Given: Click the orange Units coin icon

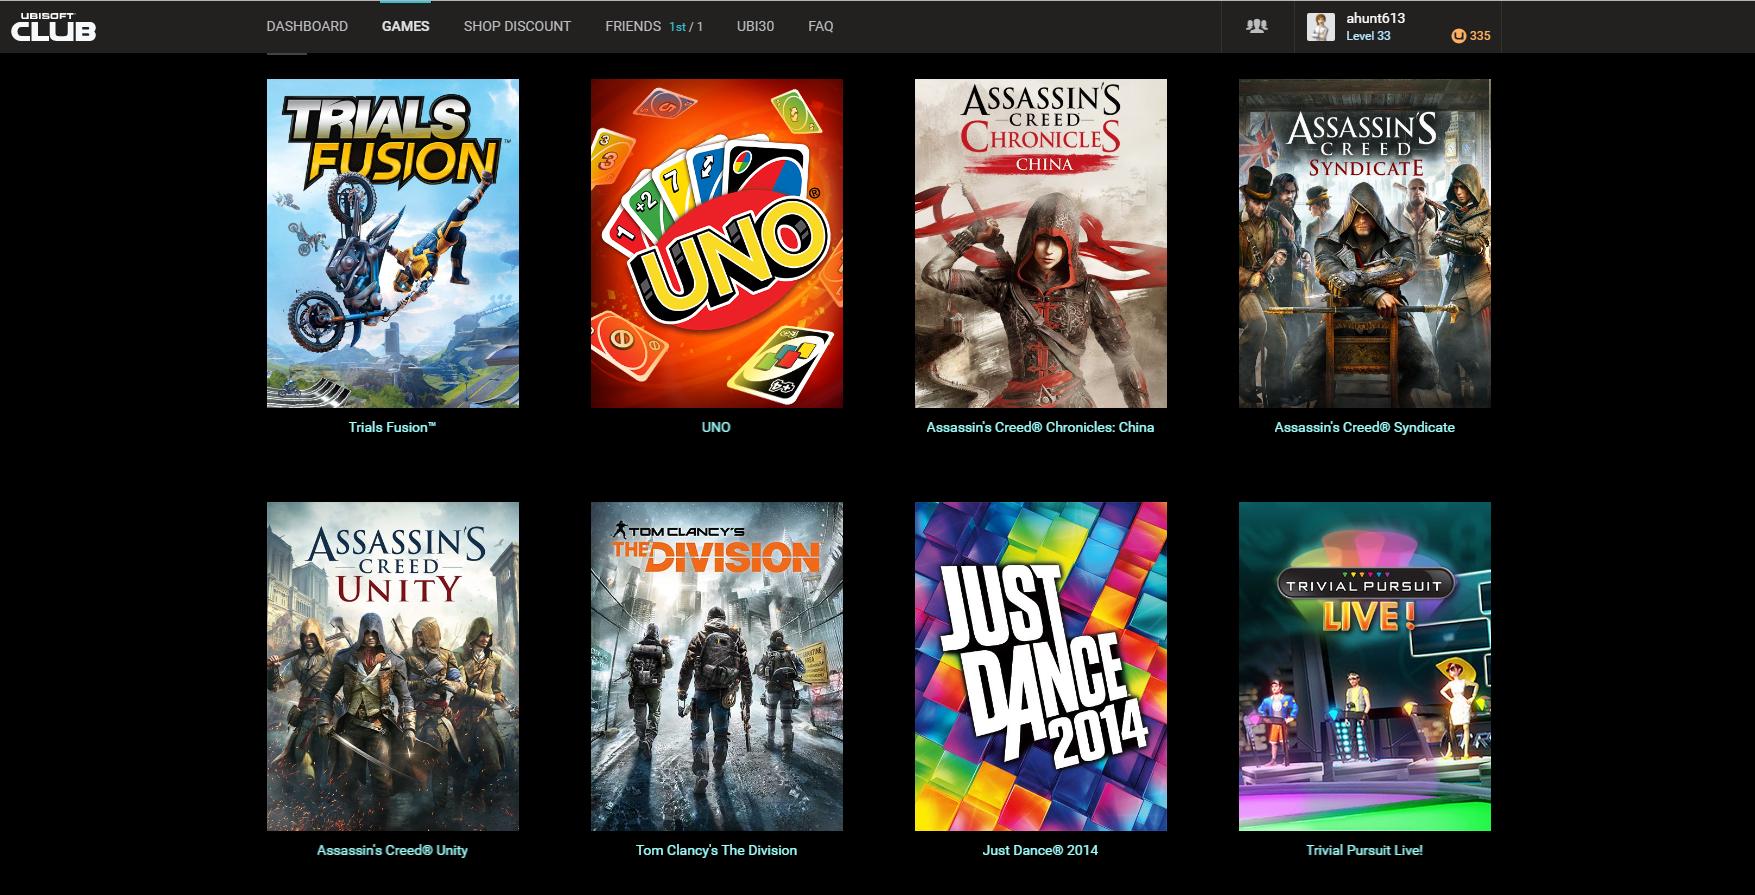Looking at the screenshot, I should point(1458,36).
